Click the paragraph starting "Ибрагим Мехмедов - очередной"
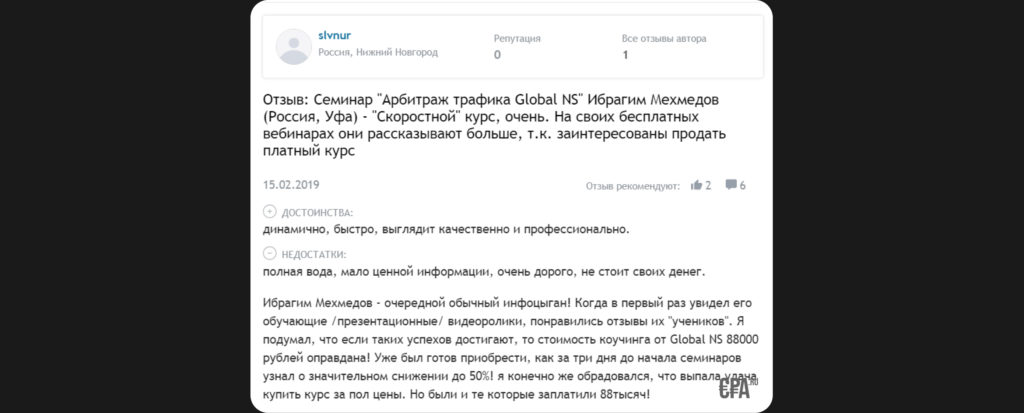The height and width of the screenshot is (413, 1024). (x=510, y=350)
